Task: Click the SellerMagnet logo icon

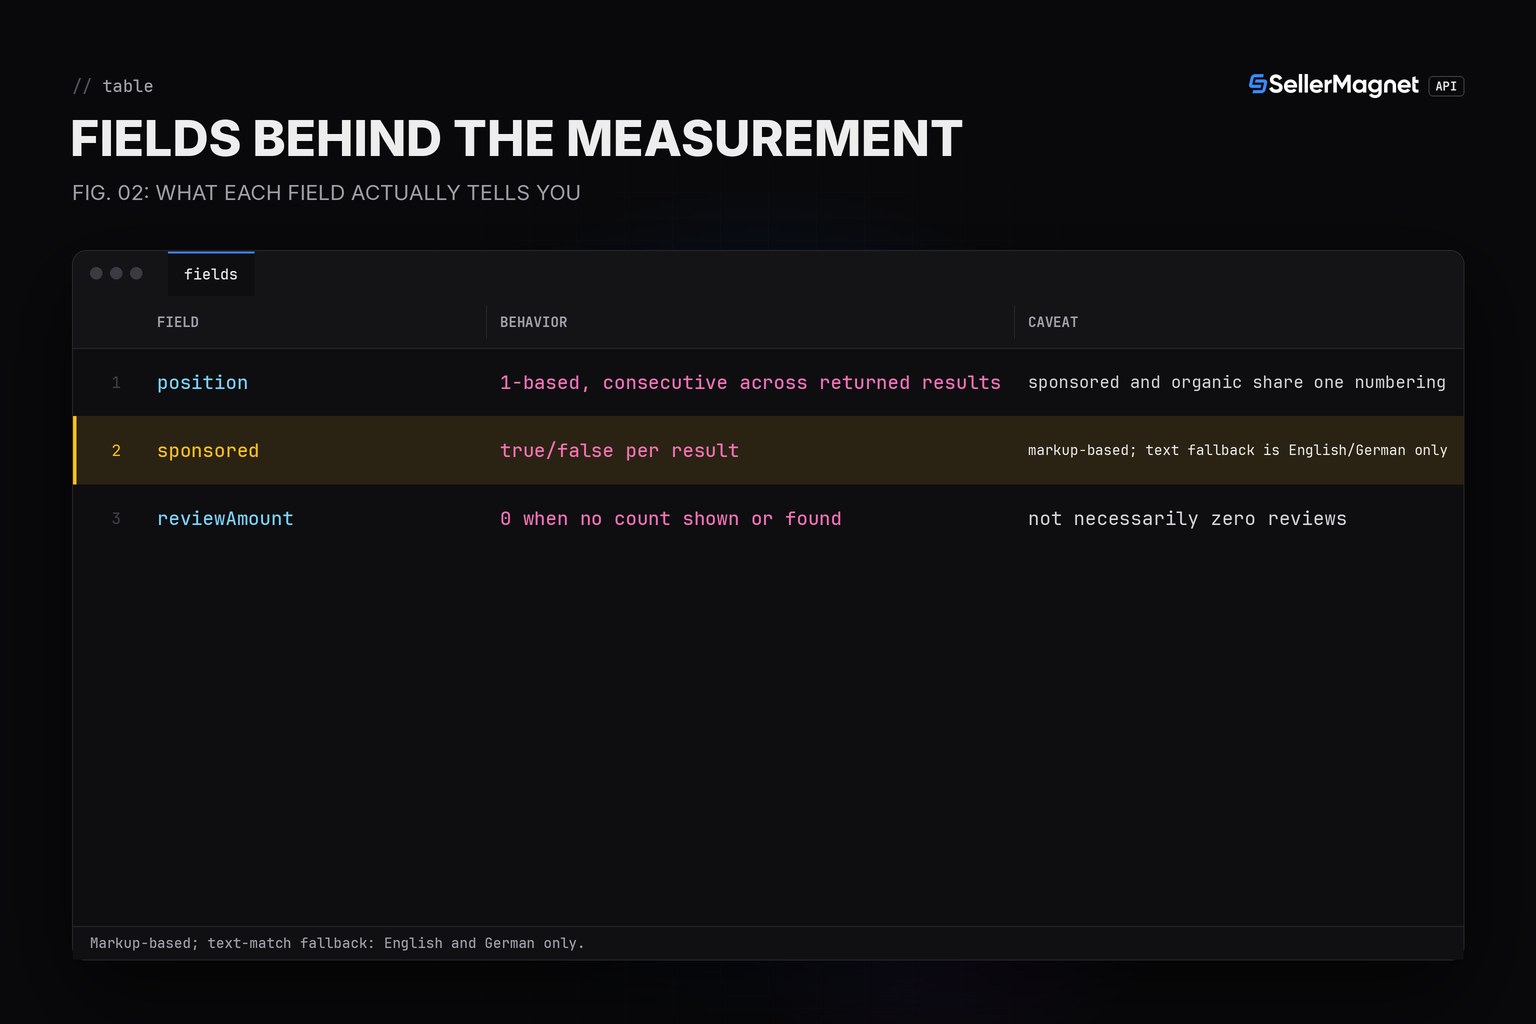Action: coord(1257,85)
